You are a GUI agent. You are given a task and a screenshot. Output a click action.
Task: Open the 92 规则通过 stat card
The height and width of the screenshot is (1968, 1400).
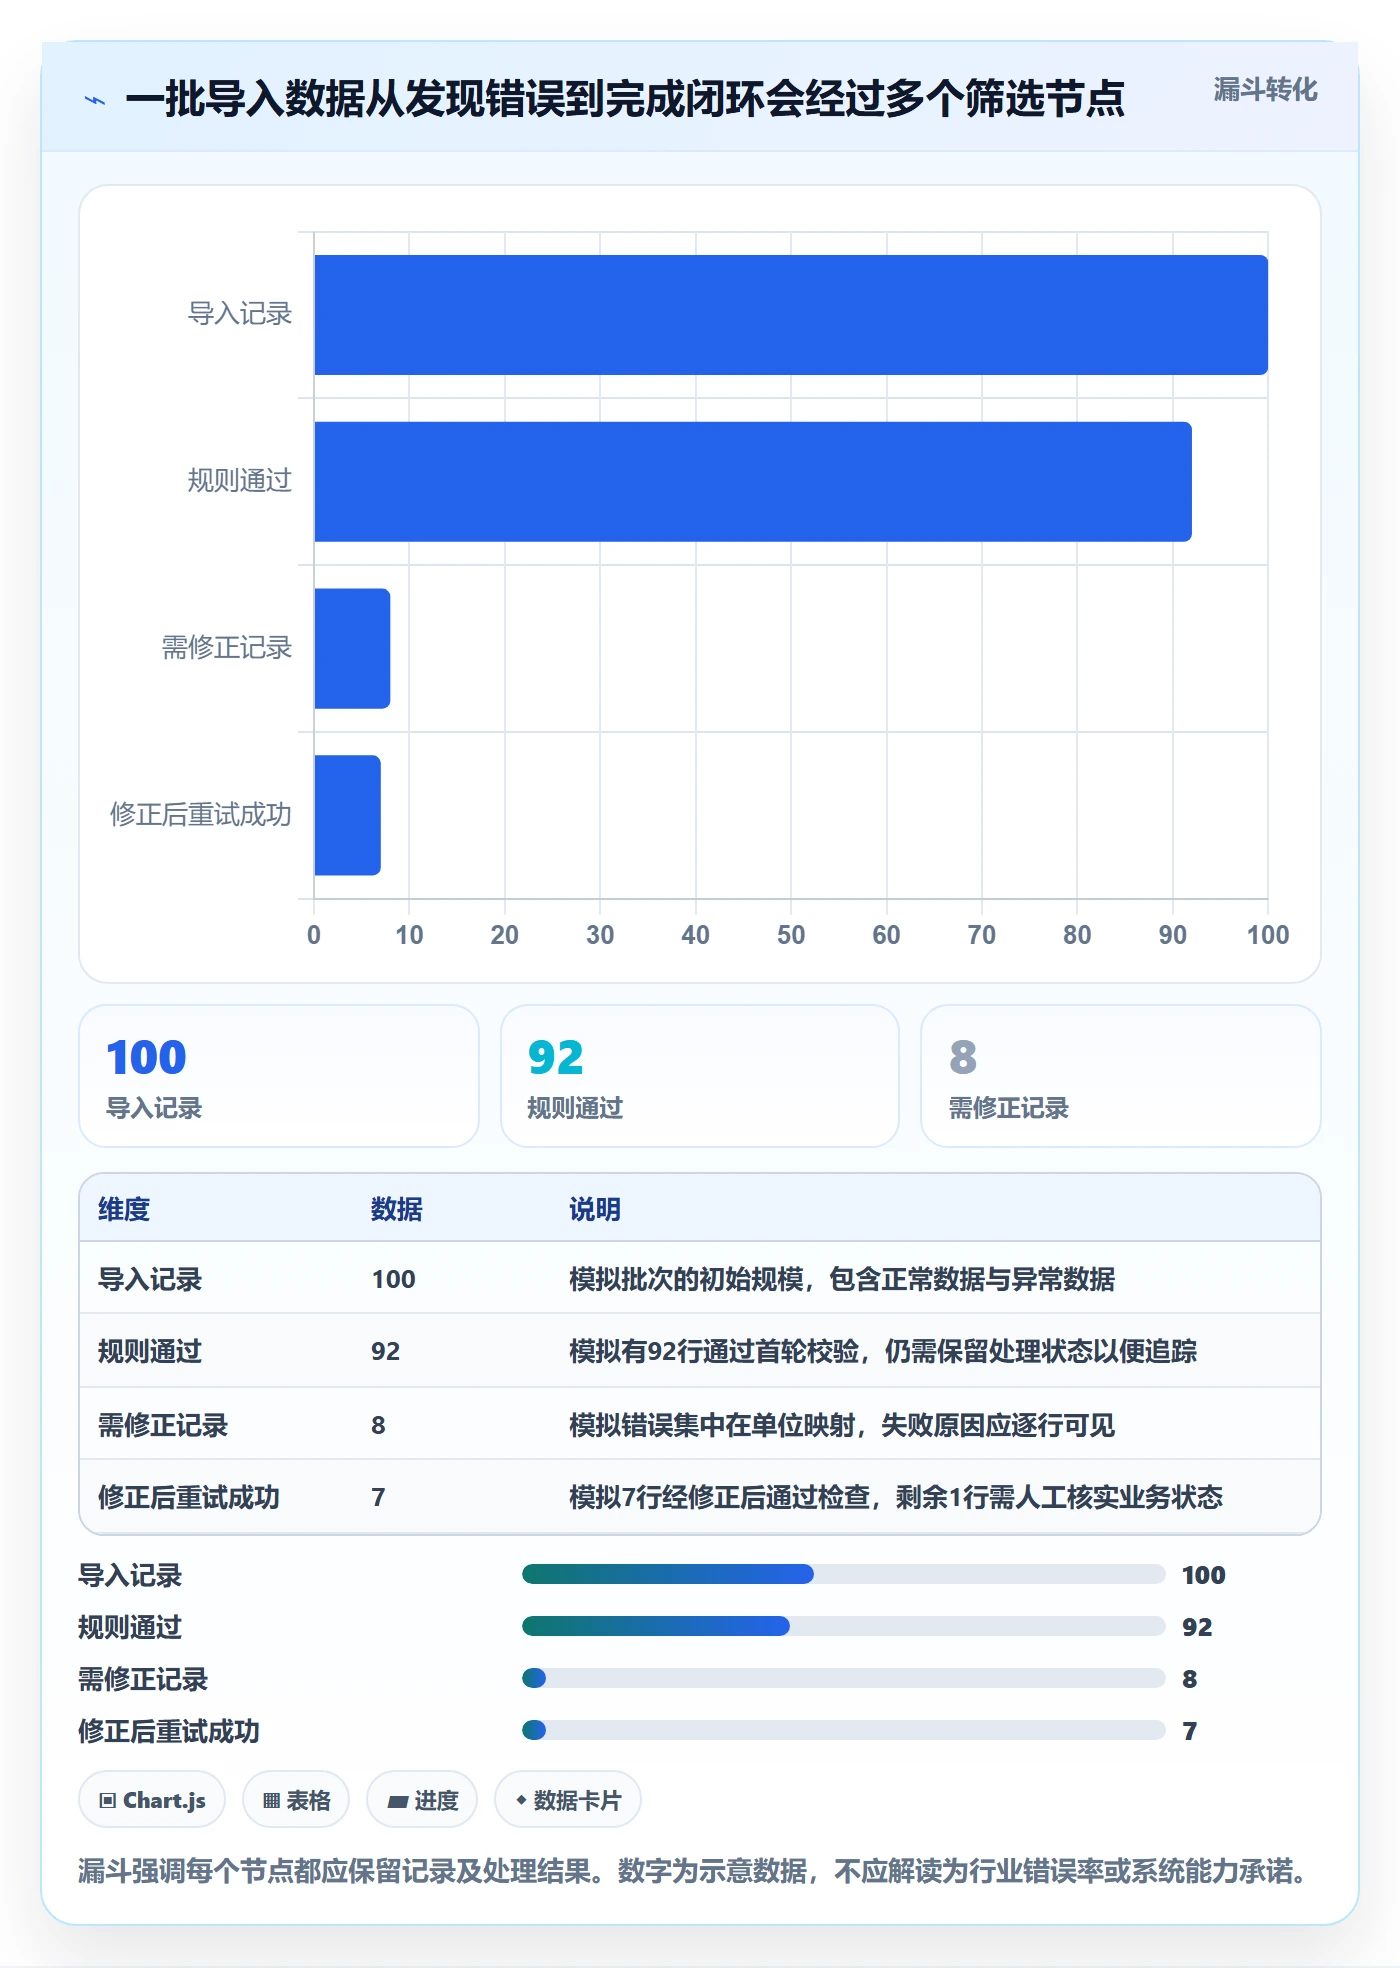(x=700, y=1076)
